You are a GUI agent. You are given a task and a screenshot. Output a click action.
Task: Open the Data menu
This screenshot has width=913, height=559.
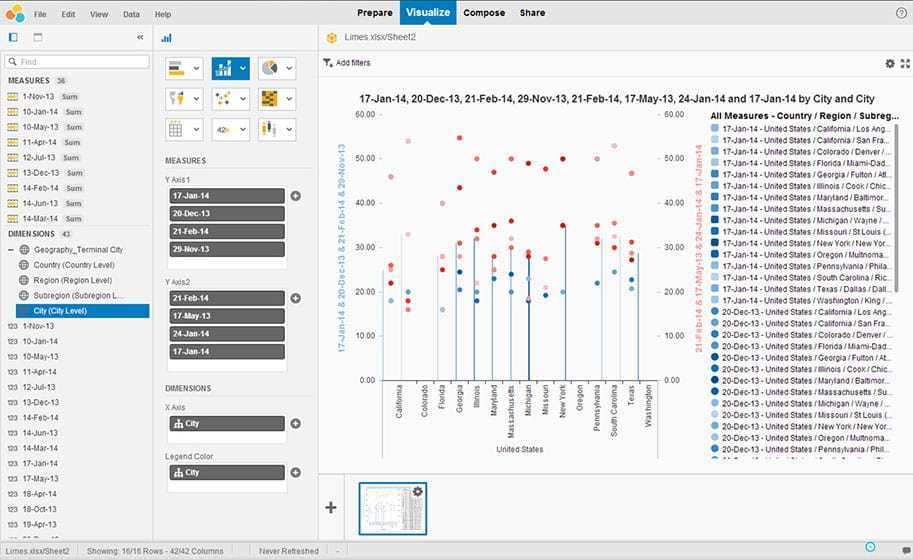pos(131,15)
